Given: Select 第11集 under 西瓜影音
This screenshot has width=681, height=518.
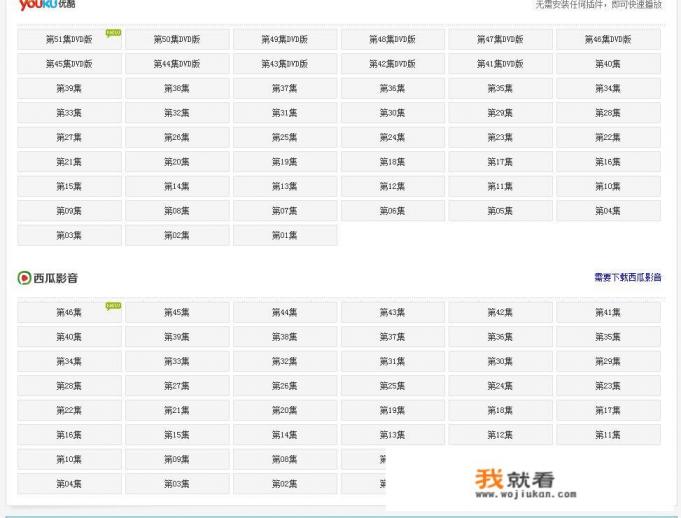Looking at the screenshot, I should pos(608,435).
